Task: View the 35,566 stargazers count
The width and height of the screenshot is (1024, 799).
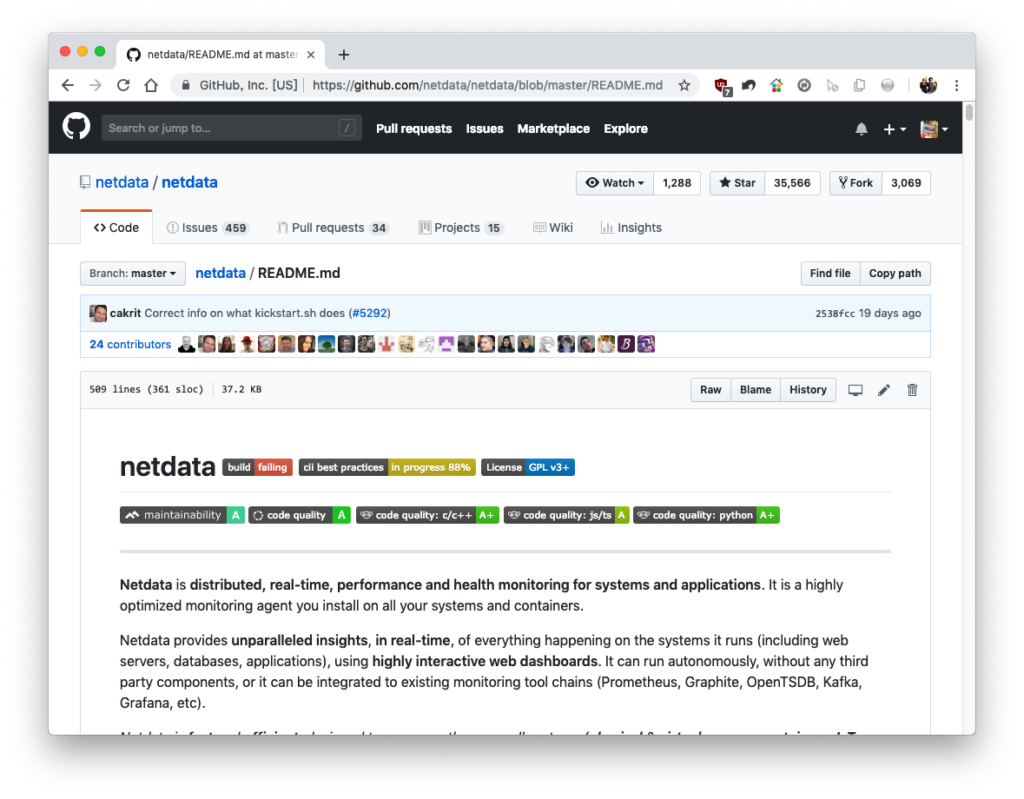Action: point(792,183)
